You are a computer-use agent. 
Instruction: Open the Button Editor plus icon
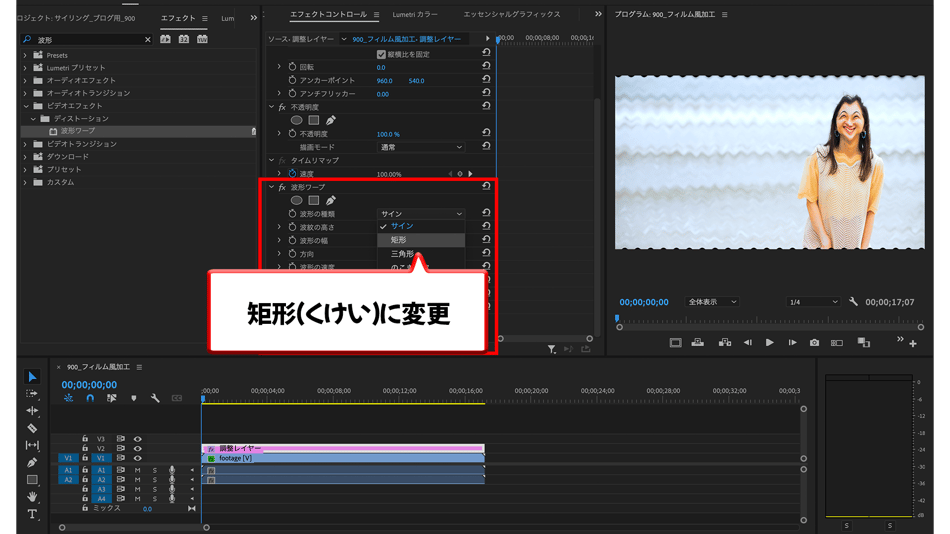[x=913, y=344]
